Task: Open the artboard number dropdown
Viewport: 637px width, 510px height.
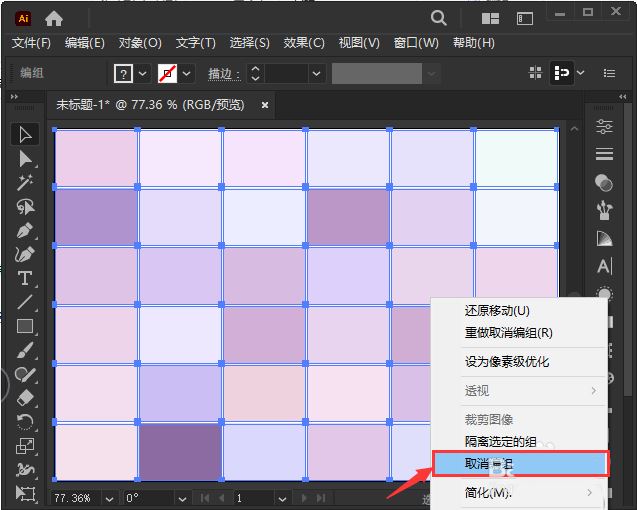Action: (282, 499)
